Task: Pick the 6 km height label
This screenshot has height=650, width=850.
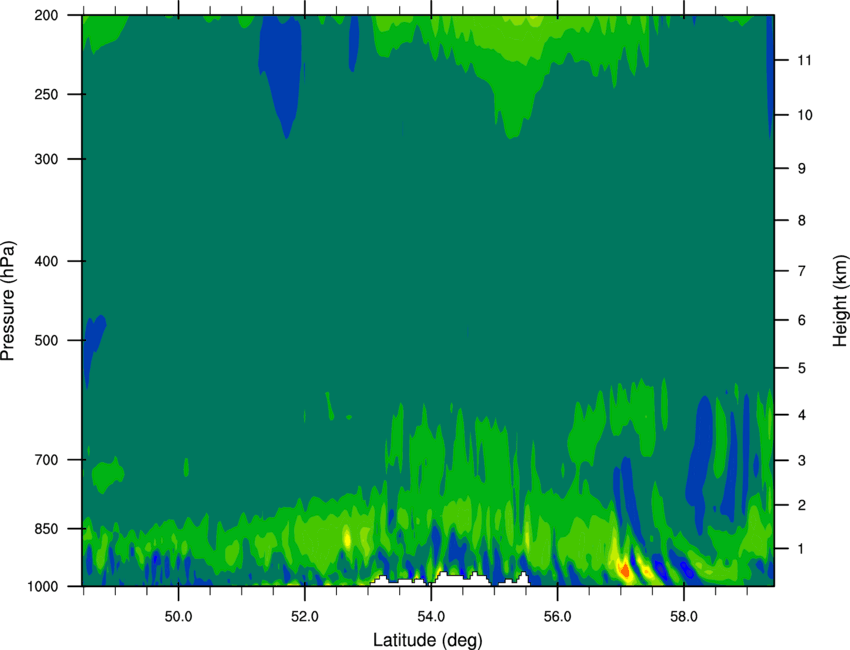Action: [x=801, y=320]
